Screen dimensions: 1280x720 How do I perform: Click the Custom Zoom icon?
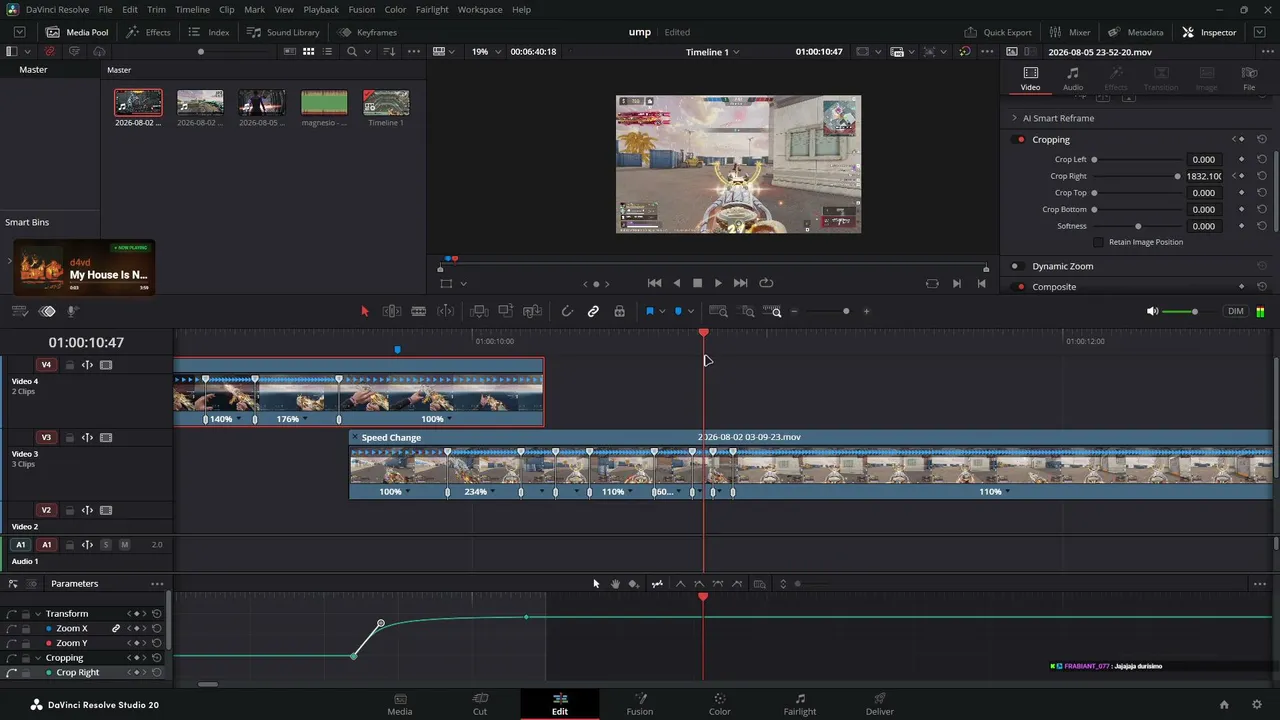773,311
